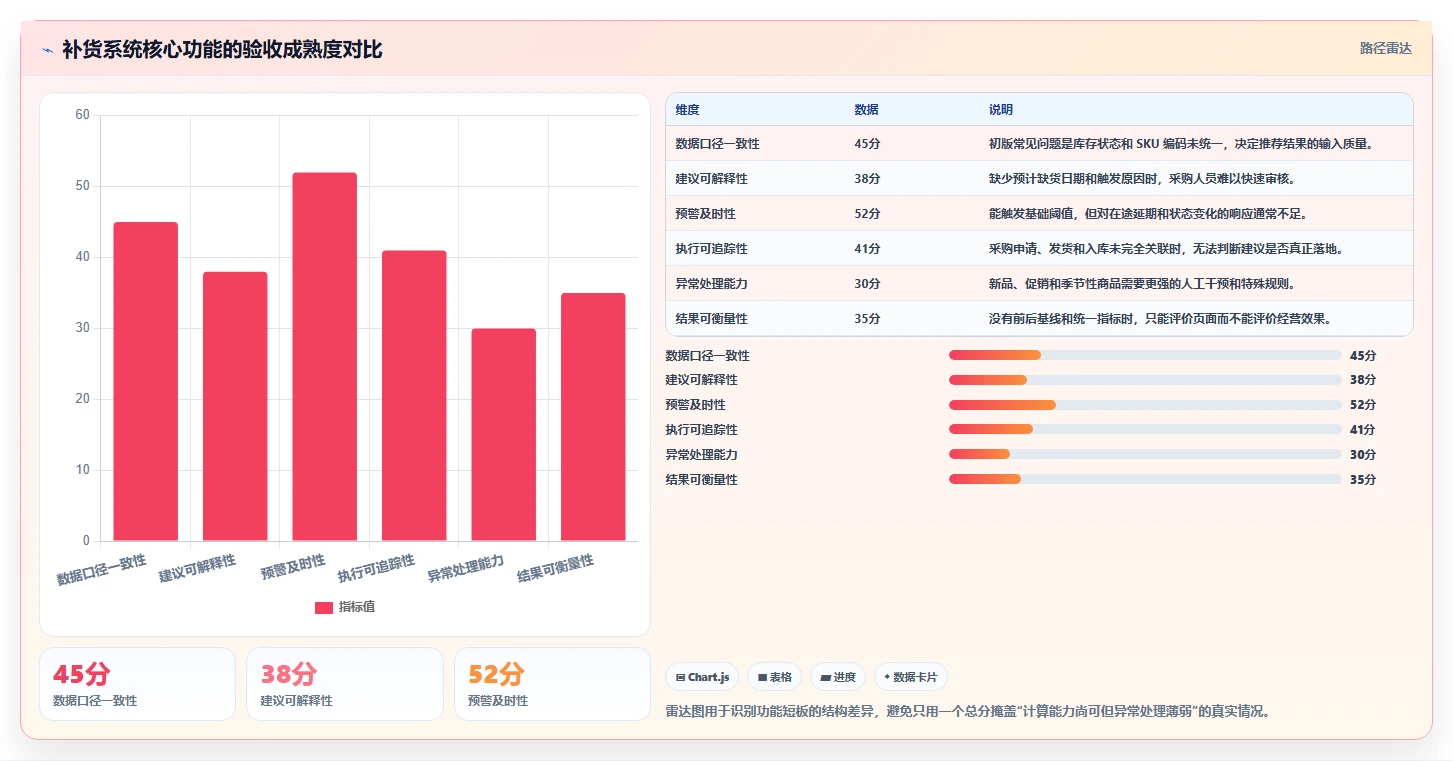Viewport: 1453px width, 761px height.
Task: Select the 52分 预警及时性 stat card
Action: 552,684
